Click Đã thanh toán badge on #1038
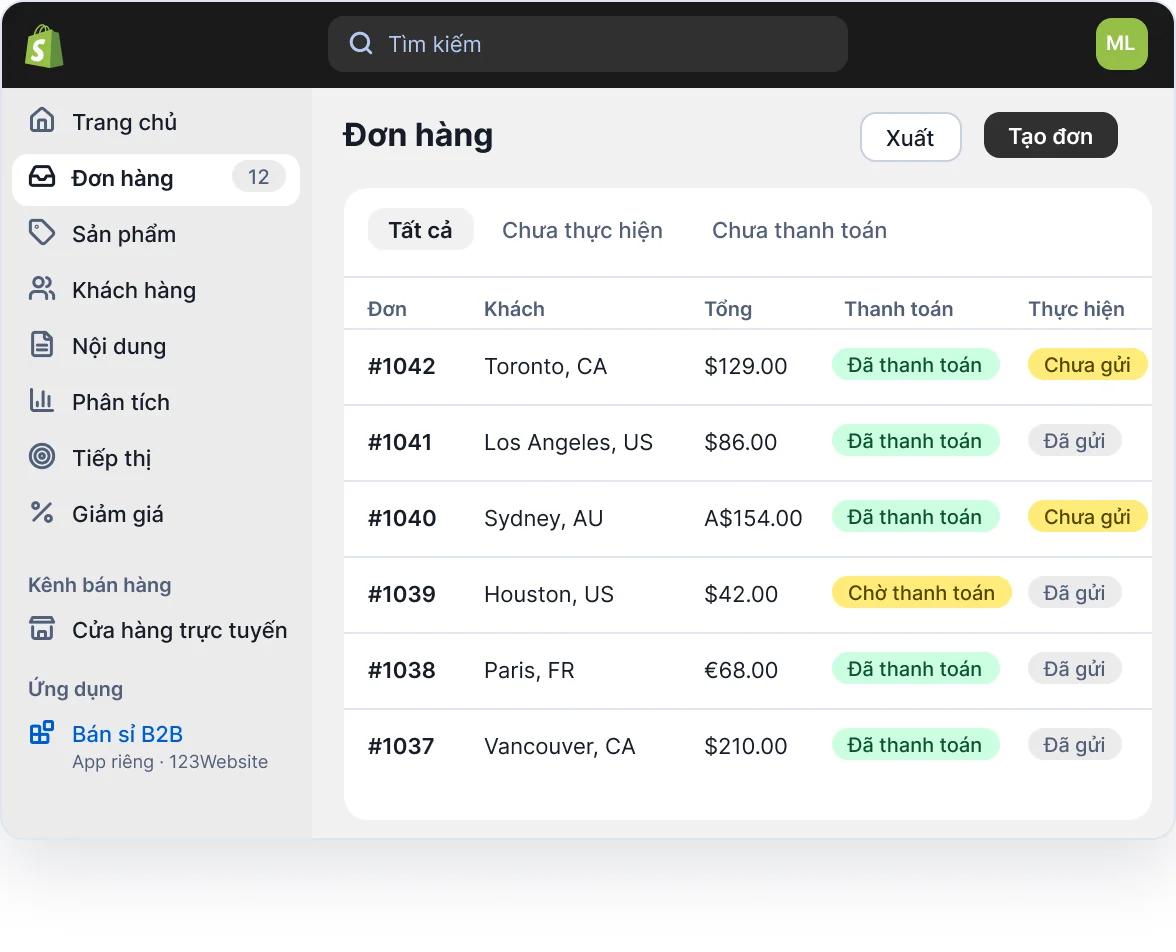The width and height of the screenshot is (1176, 952). pyautogui.click(x=915, y=668)
